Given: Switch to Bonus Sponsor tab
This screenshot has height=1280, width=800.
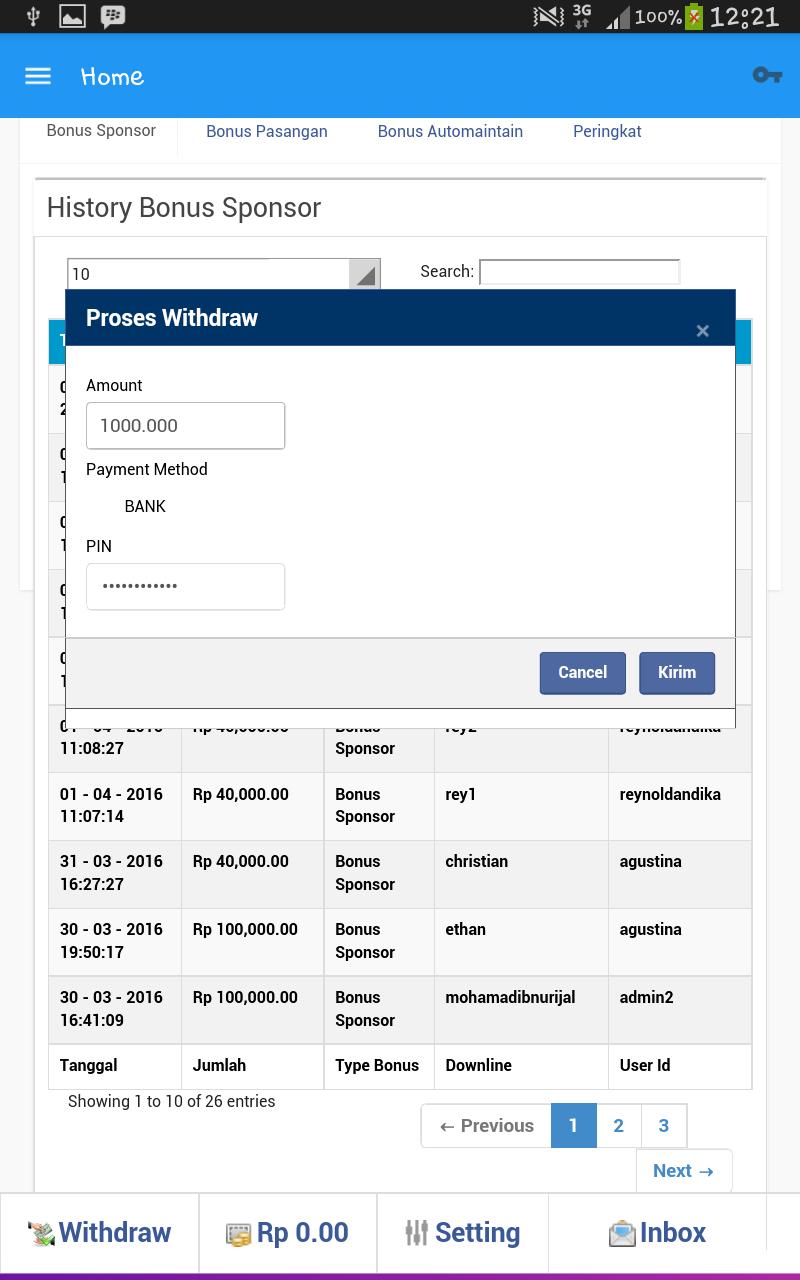Looking at the screenshot, I should (101, 131).
